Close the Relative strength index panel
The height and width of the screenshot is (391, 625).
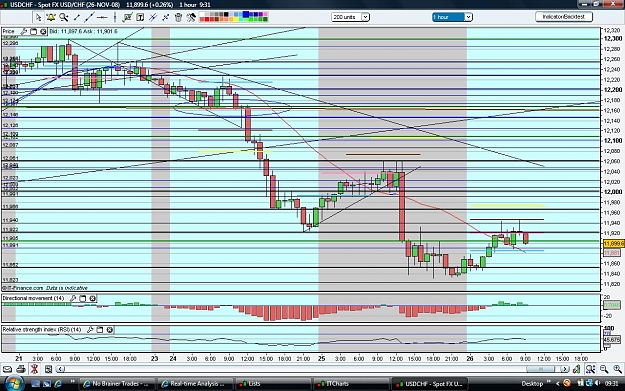click(110, 330)
